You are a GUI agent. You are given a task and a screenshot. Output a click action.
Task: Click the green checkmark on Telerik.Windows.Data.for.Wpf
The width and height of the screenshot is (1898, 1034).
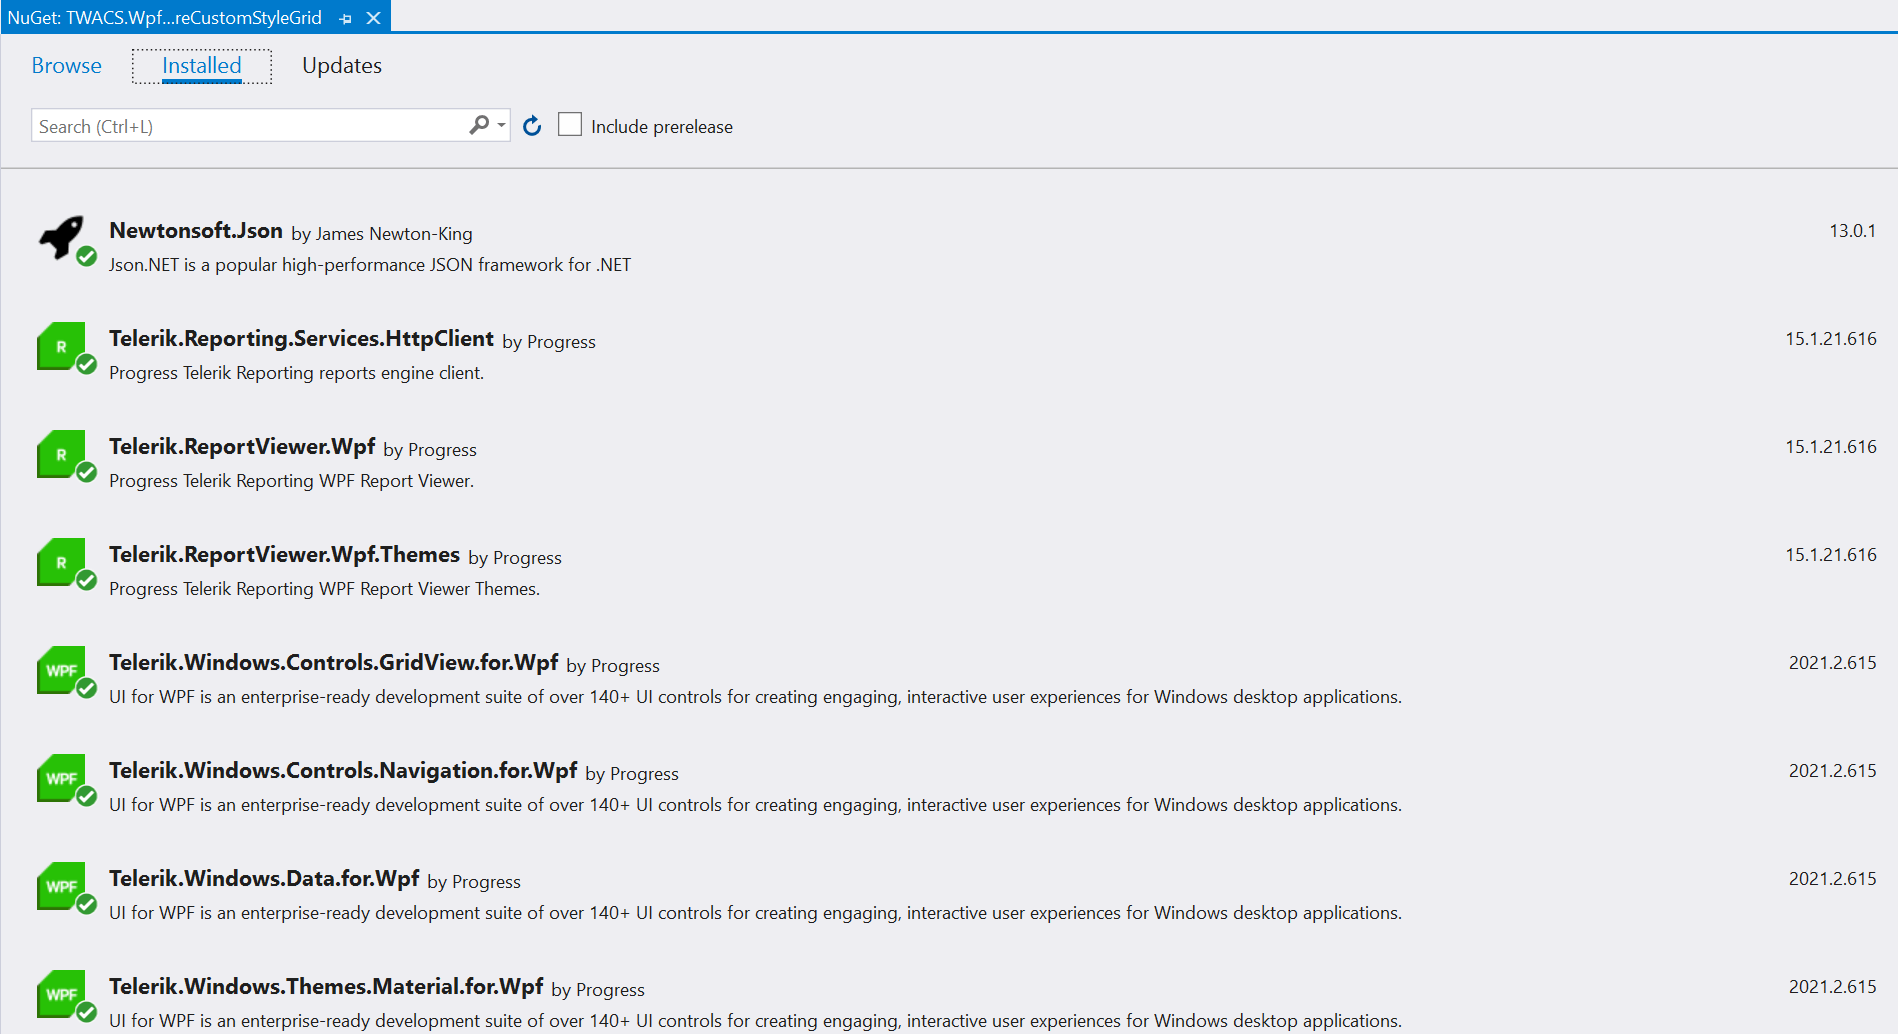point(87,905)
